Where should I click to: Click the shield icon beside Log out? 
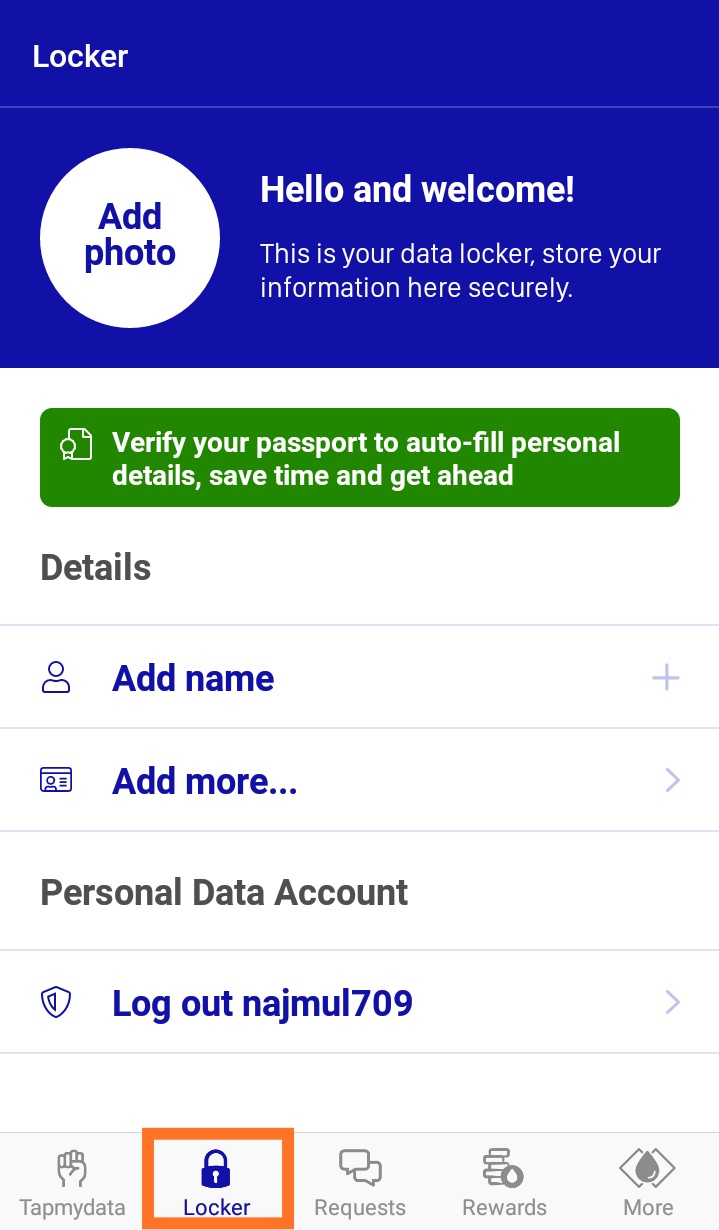click(56, 1003)
